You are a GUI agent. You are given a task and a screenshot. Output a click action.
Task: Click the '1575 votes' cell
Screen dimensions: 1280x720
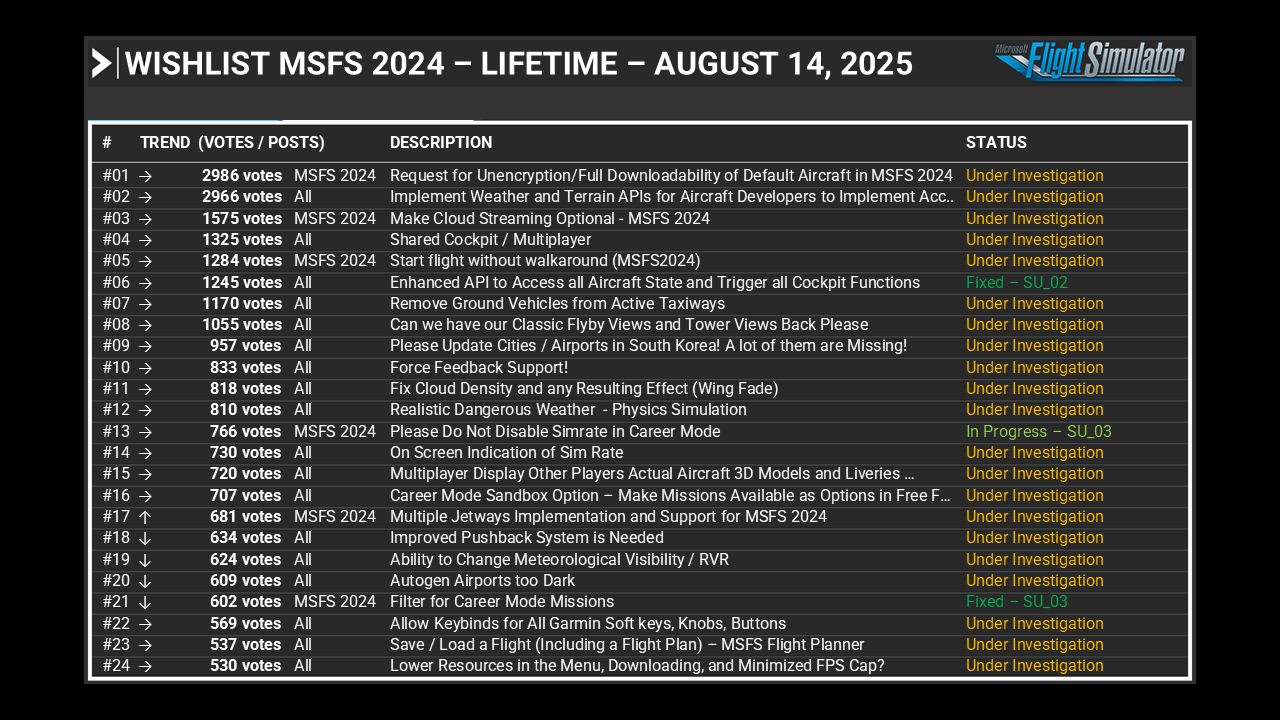(242, 219)
